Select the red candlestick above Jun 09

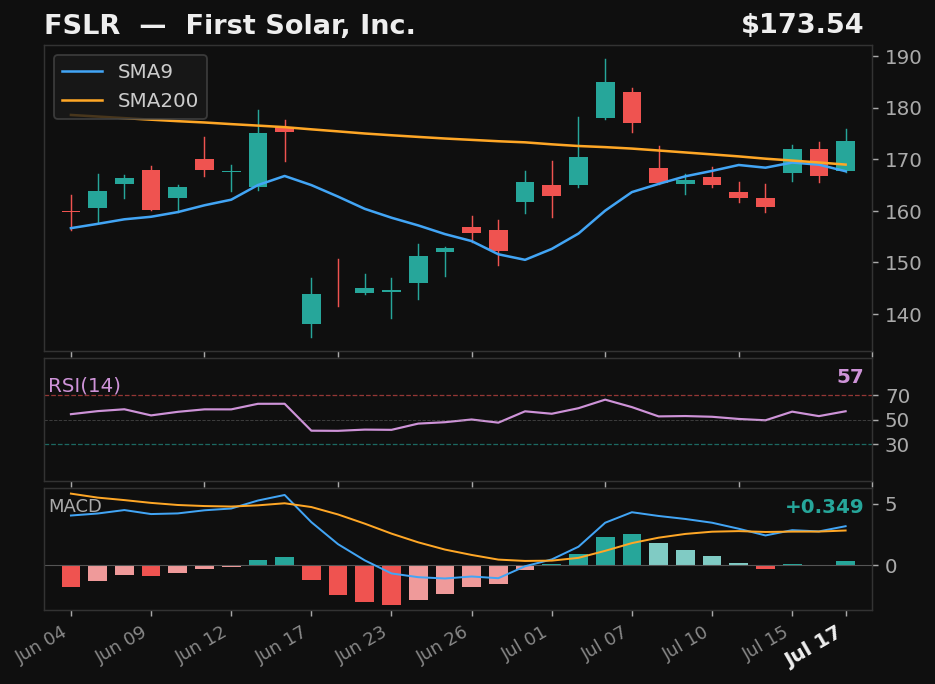(x=151, y=190)
